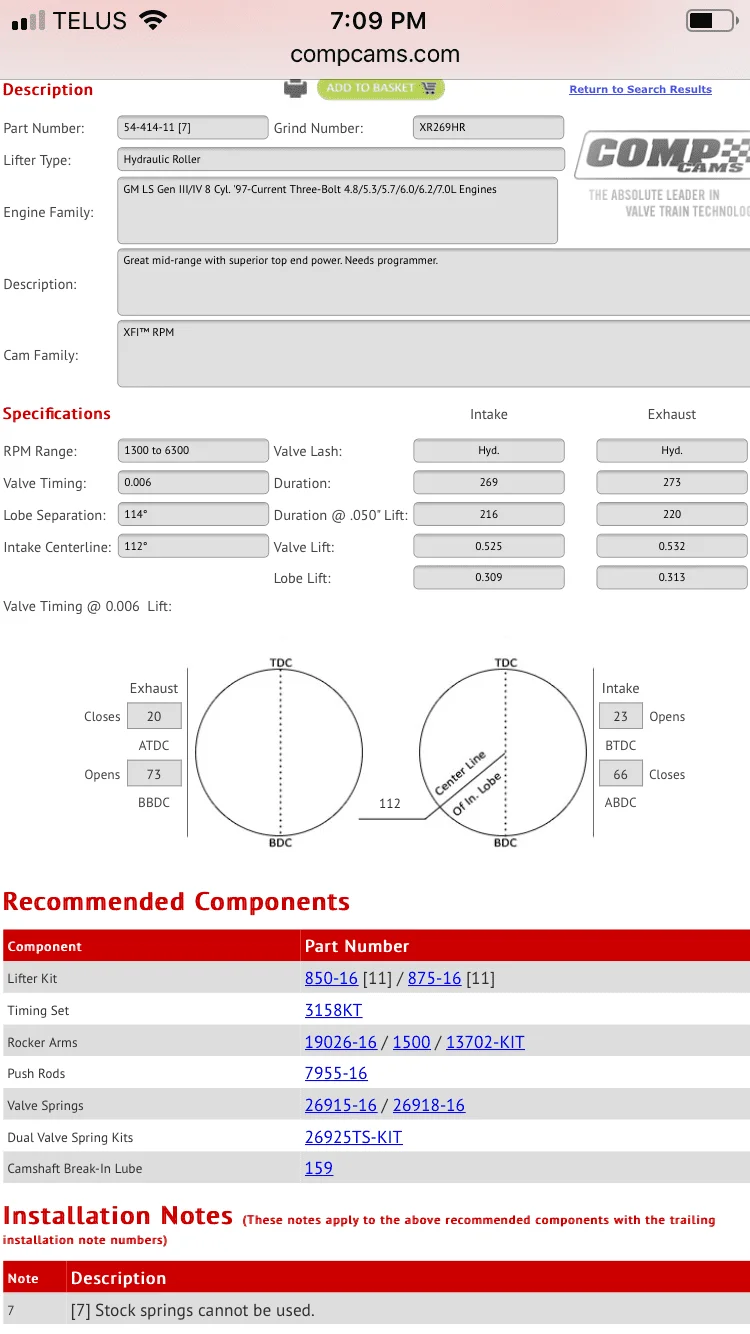Tap the compcams.com address bar
This screenshot has height=1334, width=750.
click(375, 54)
